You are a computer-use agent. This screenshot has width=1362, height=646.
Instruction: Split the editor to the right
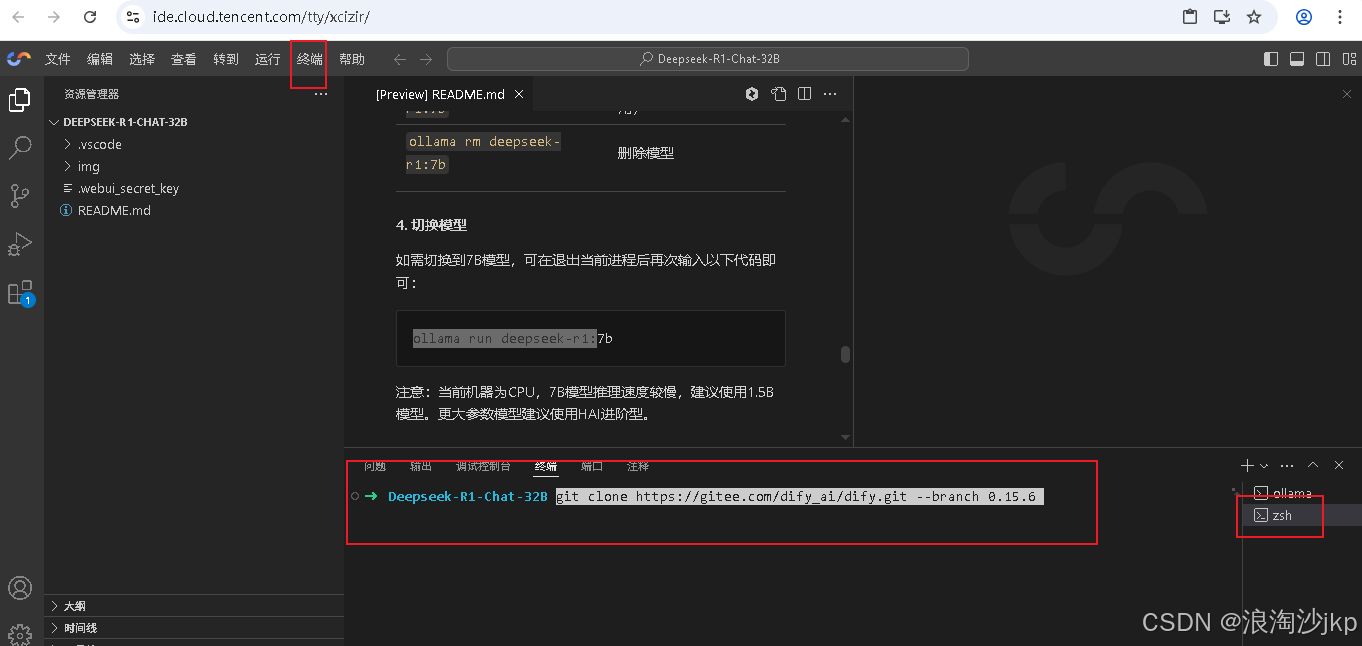click(x=804, y=94)
